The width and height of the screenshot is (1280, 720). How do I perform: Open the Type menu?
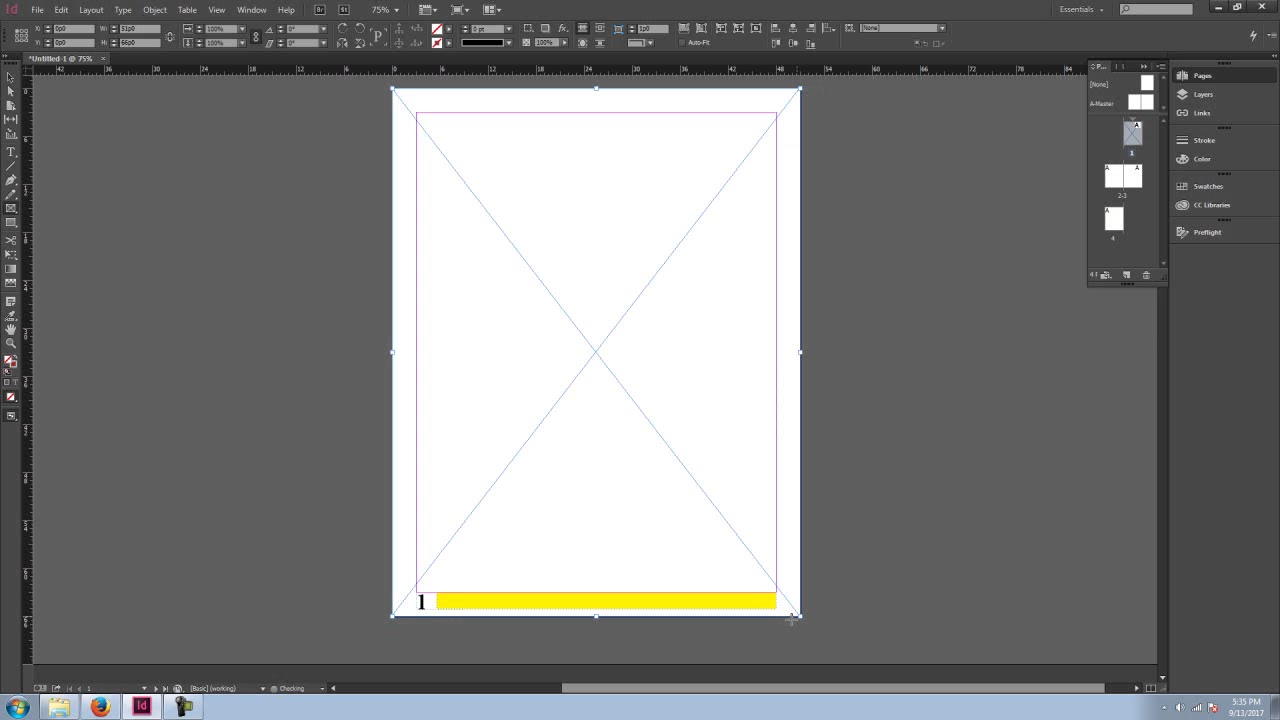click(x=123, y=10)
